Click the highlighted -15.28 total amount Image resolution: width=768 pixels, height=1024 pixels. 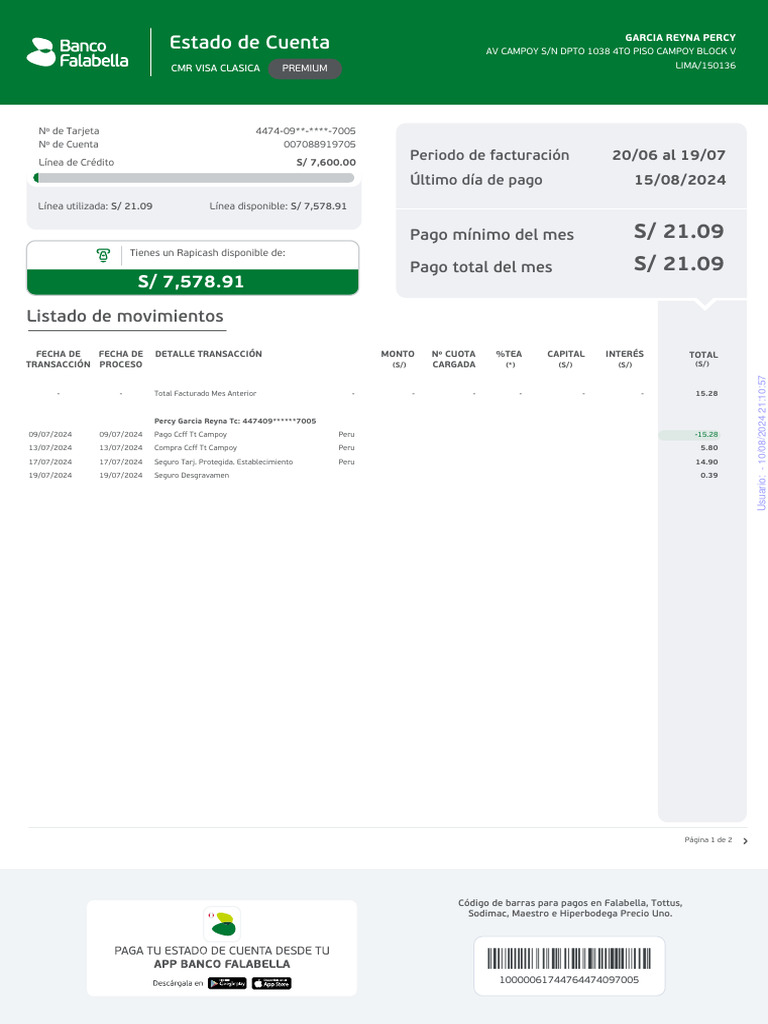[x=706, y=435]
